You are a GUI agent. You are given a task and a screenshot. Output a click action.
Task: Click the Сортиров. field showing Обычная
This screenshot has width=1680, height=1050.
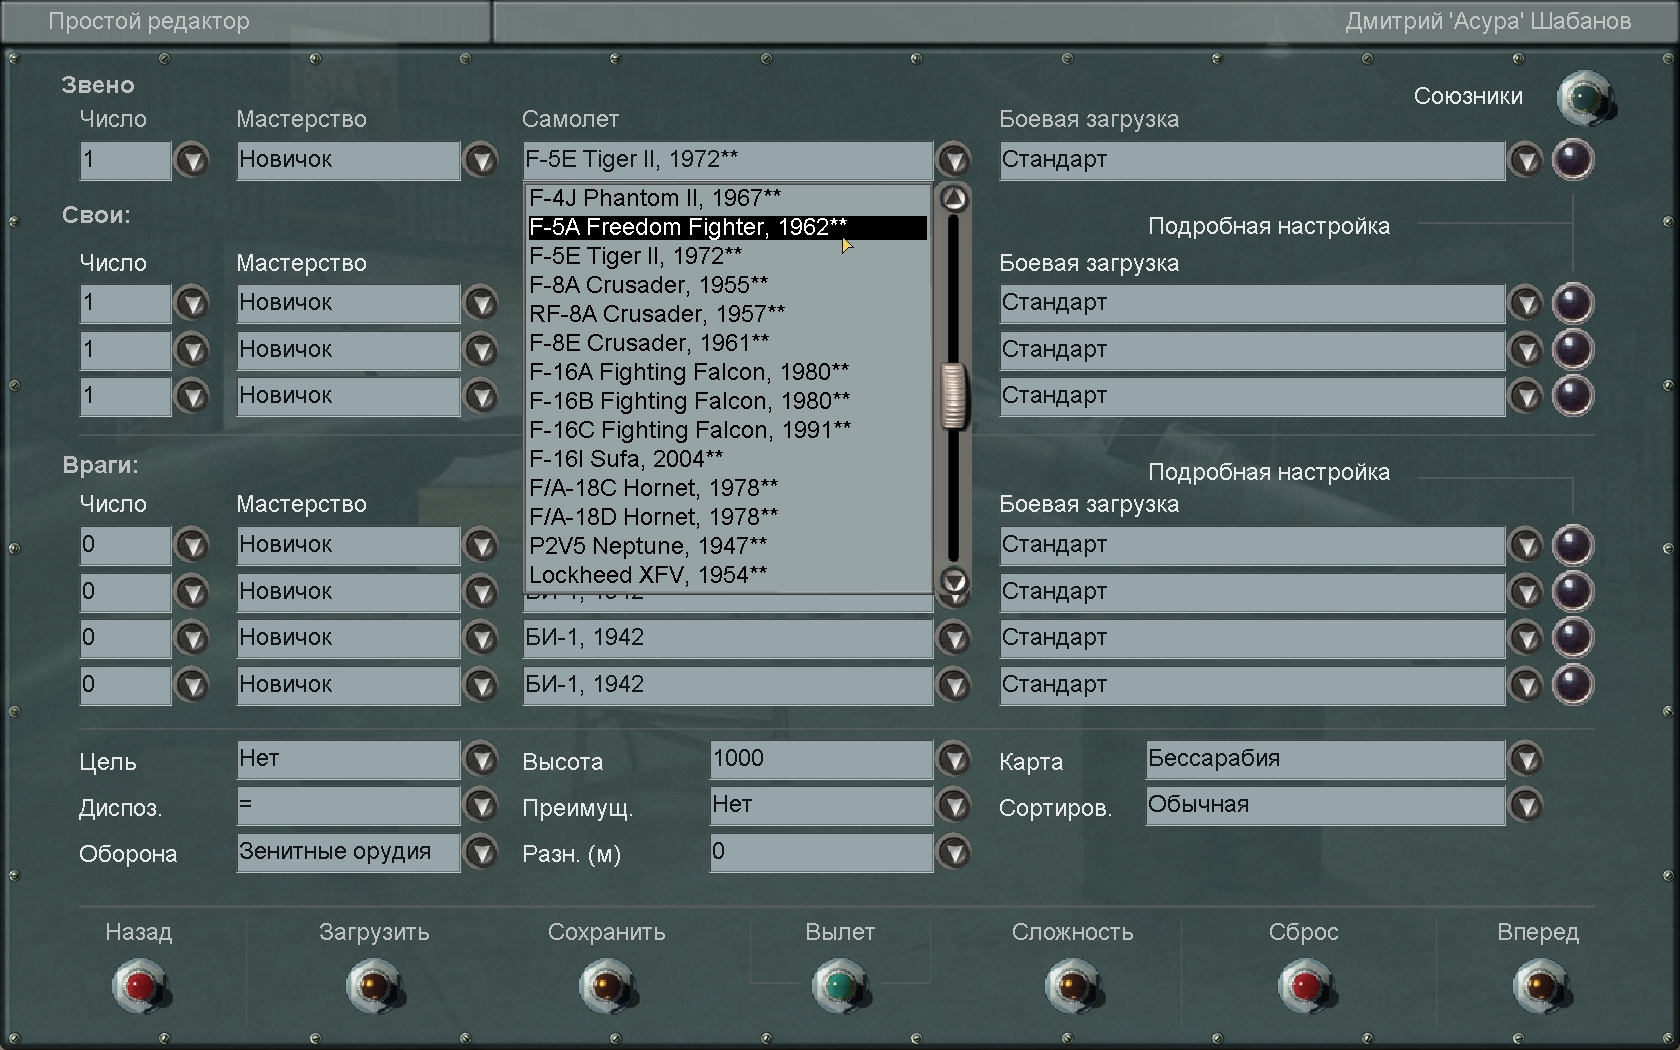1326,805
